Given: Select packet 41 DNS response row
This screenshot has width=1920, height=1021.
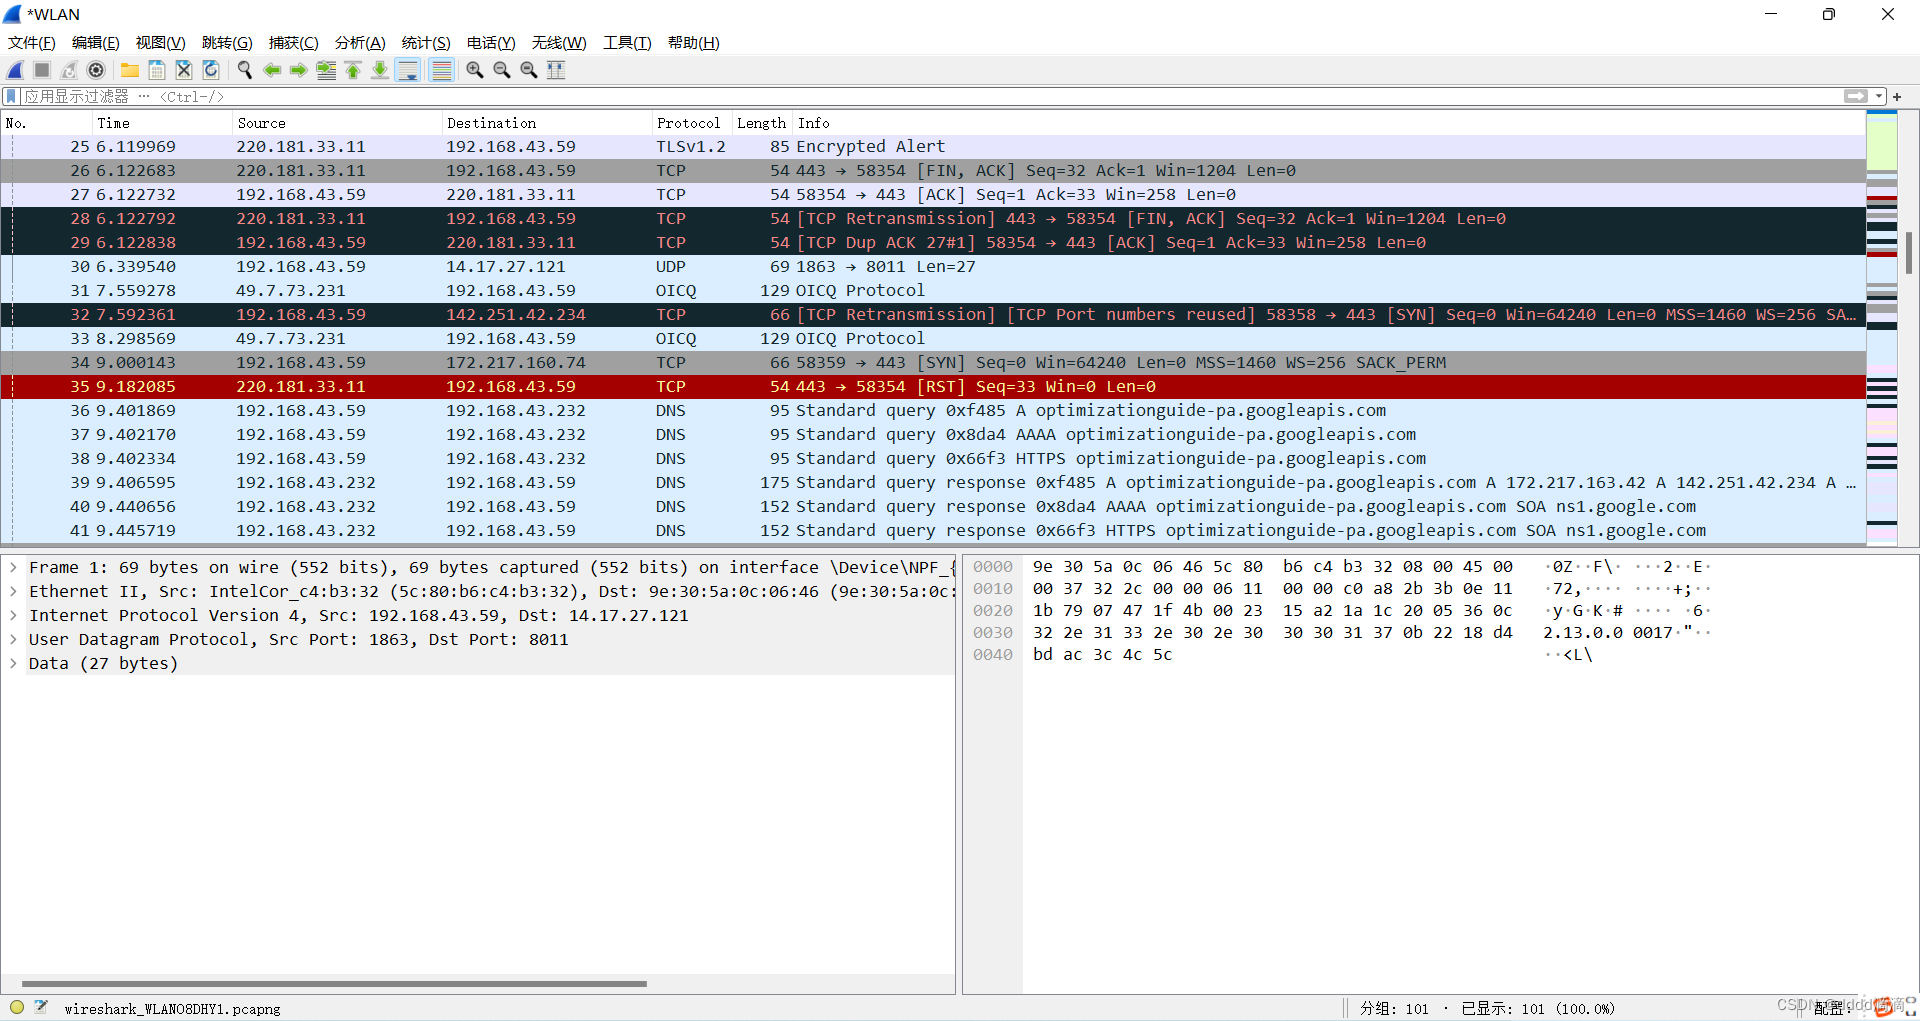Looking at the screenshot, I should click(933, 531).
